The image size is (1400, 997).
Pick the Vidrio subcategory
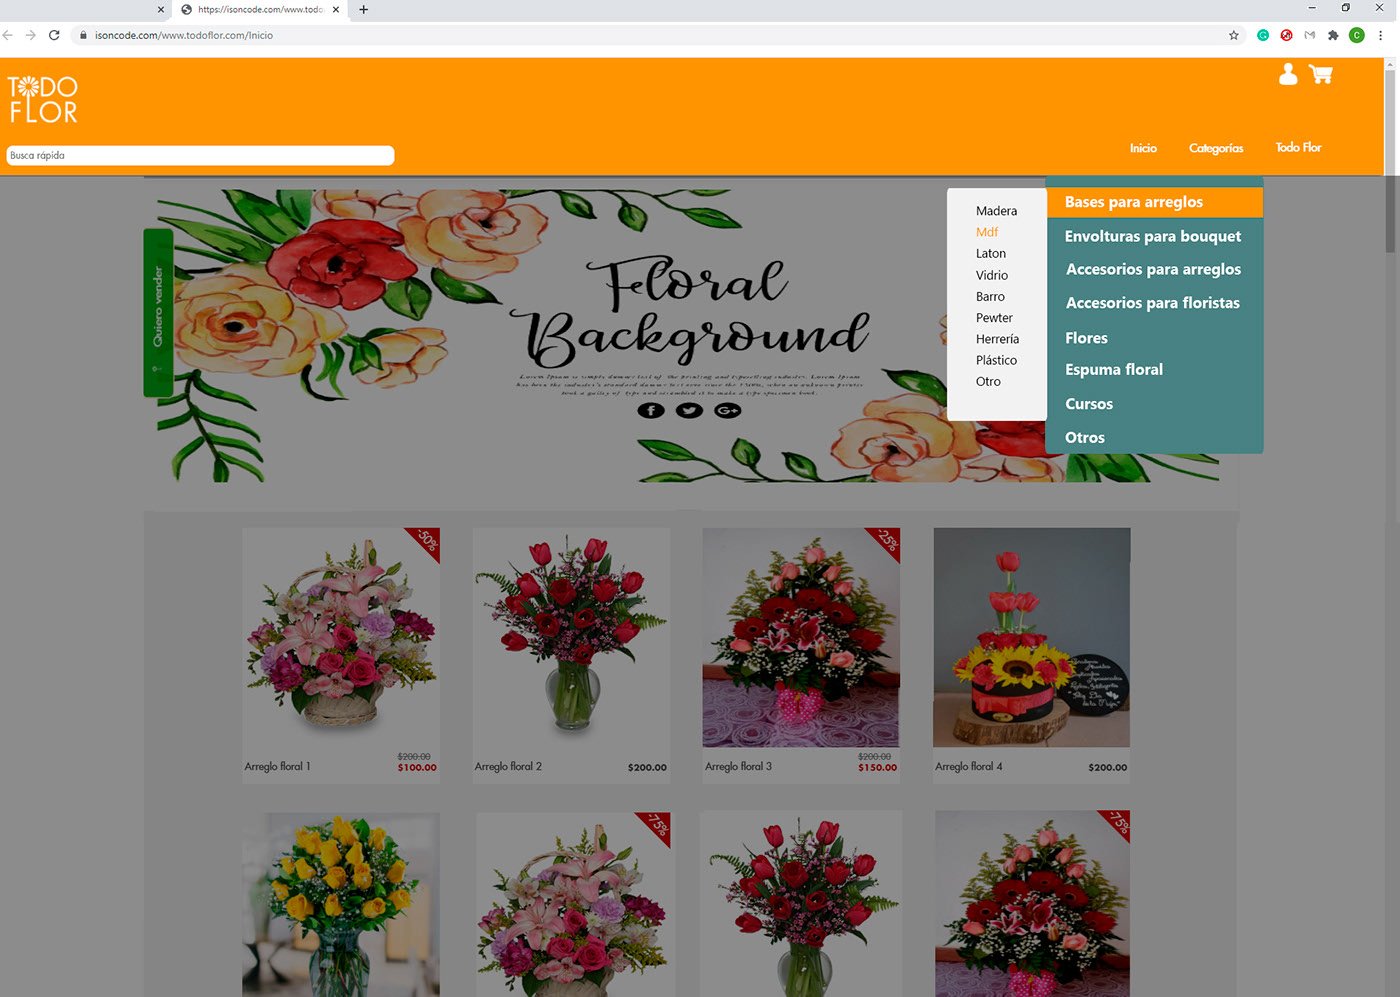tap(992, 275)
